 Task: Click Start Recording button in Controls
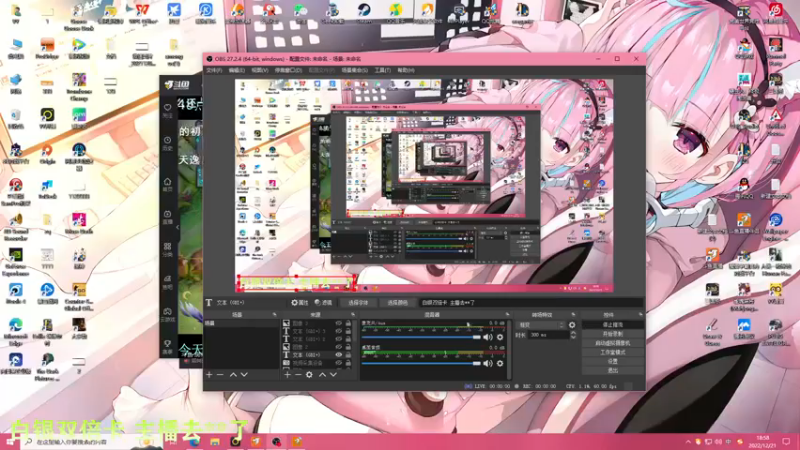click(613, 334)
